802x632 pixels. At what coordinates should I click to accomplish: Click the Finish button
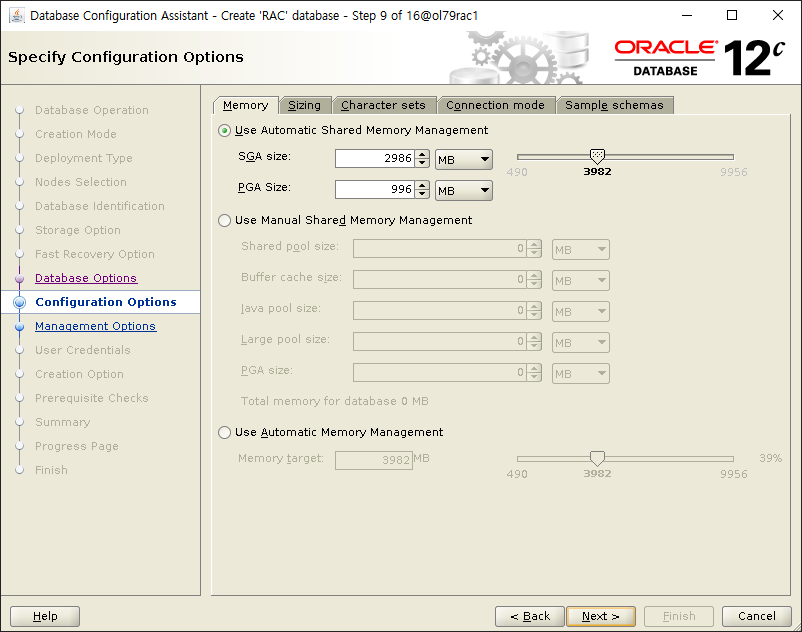pyautogui.click(x=679, y=616)
